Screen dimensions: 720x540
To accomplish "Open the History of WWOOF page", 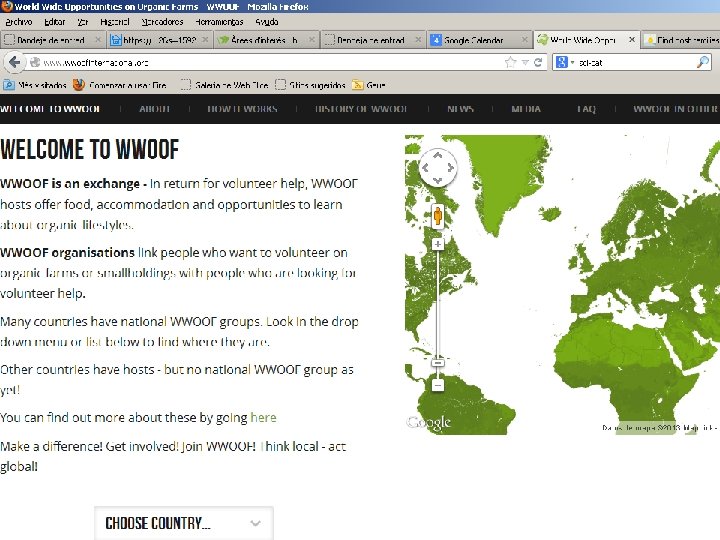I will pyautogui.click(x=361, y=109).
